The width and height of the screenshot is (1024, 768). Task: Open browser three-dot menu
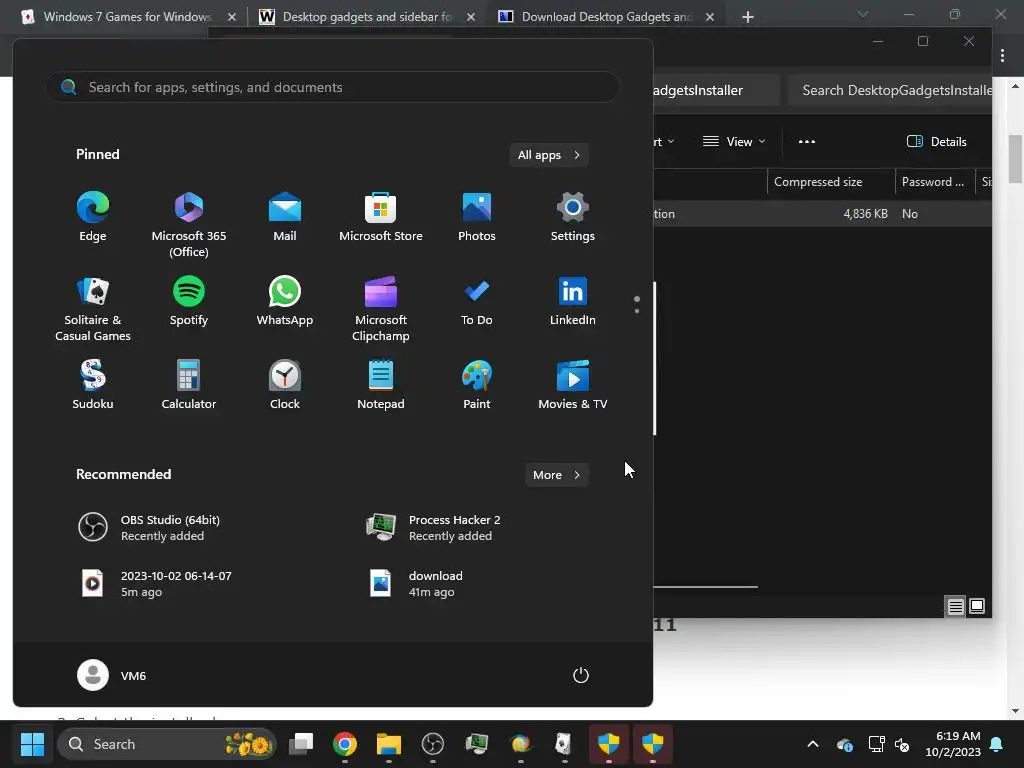[1002, 56]
